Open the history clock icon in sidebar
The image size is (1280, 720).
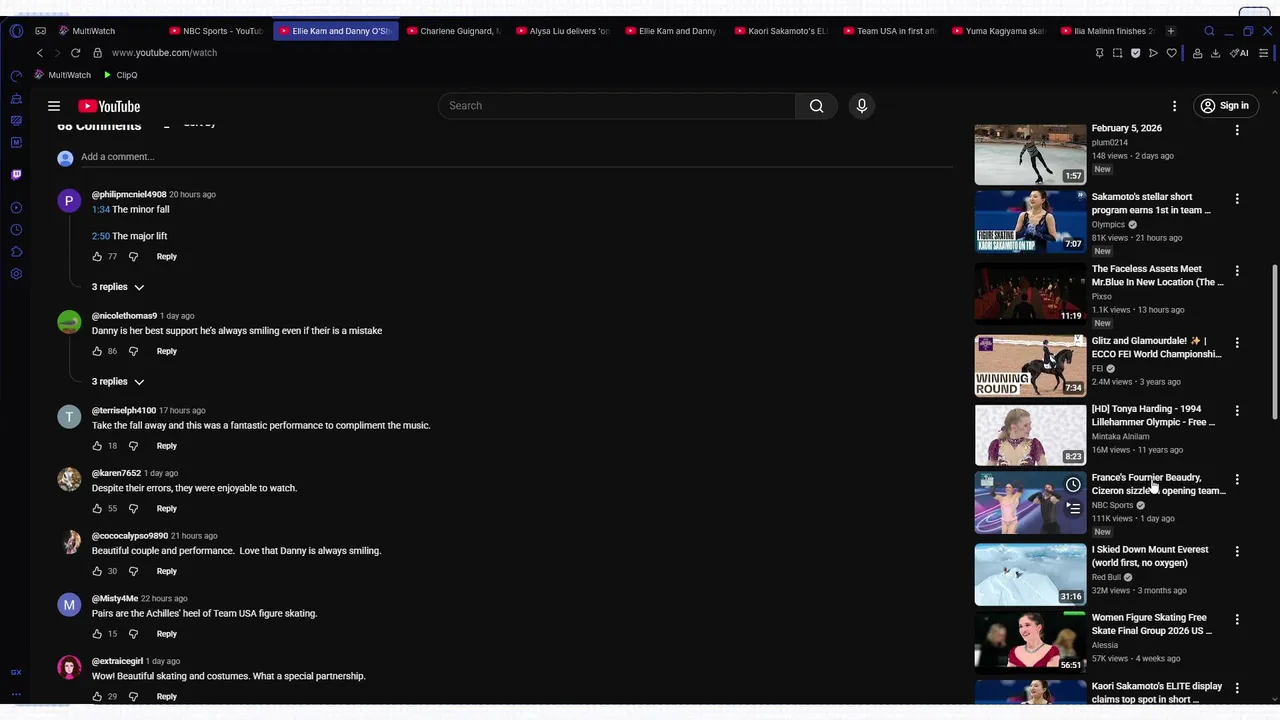tap(16, 230)
